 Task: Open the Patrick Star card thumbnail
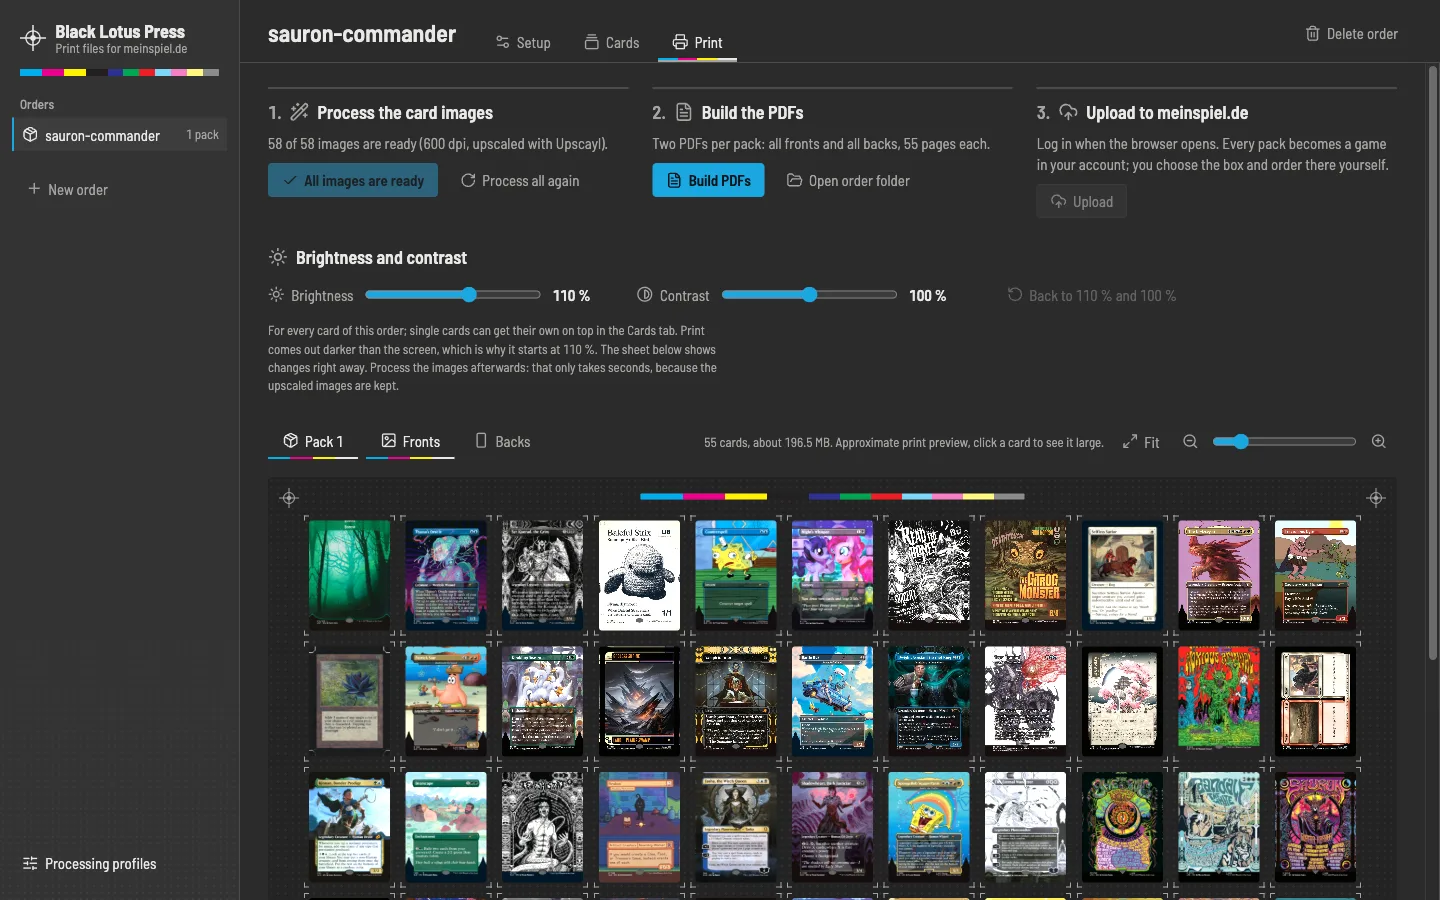point(446,700)
